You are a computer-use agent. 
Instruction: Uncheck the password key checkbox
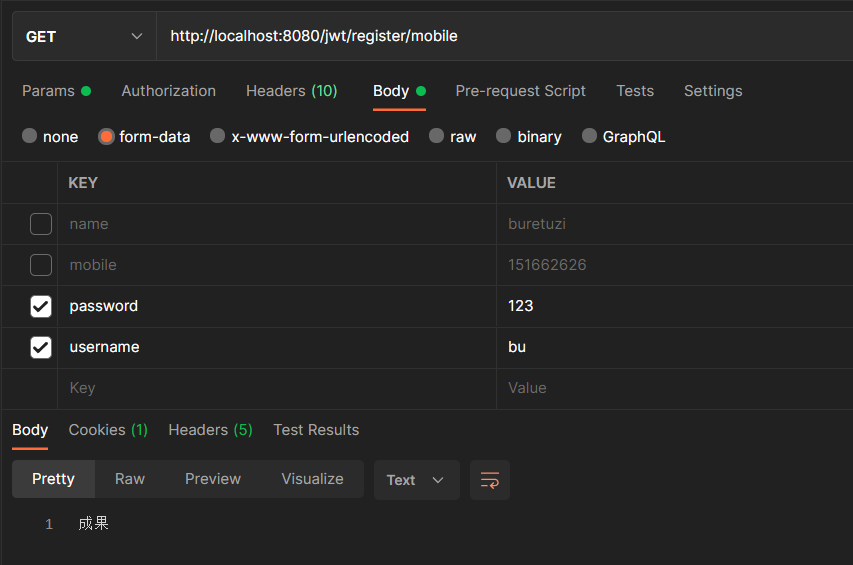coord(41,306)
